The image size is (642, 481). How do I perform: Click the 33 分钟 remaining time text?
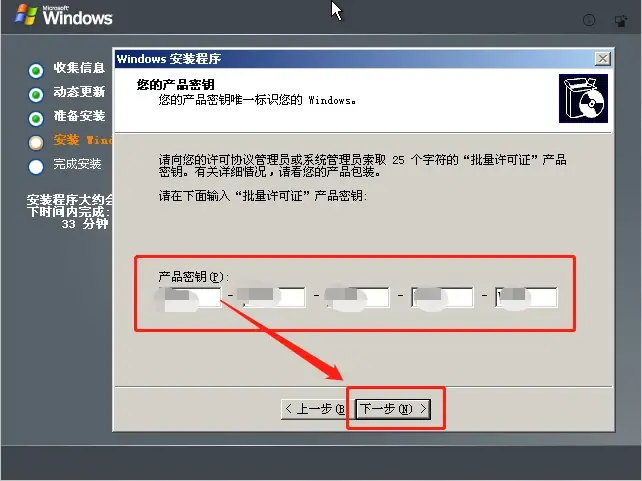click(x=85, y=224)
